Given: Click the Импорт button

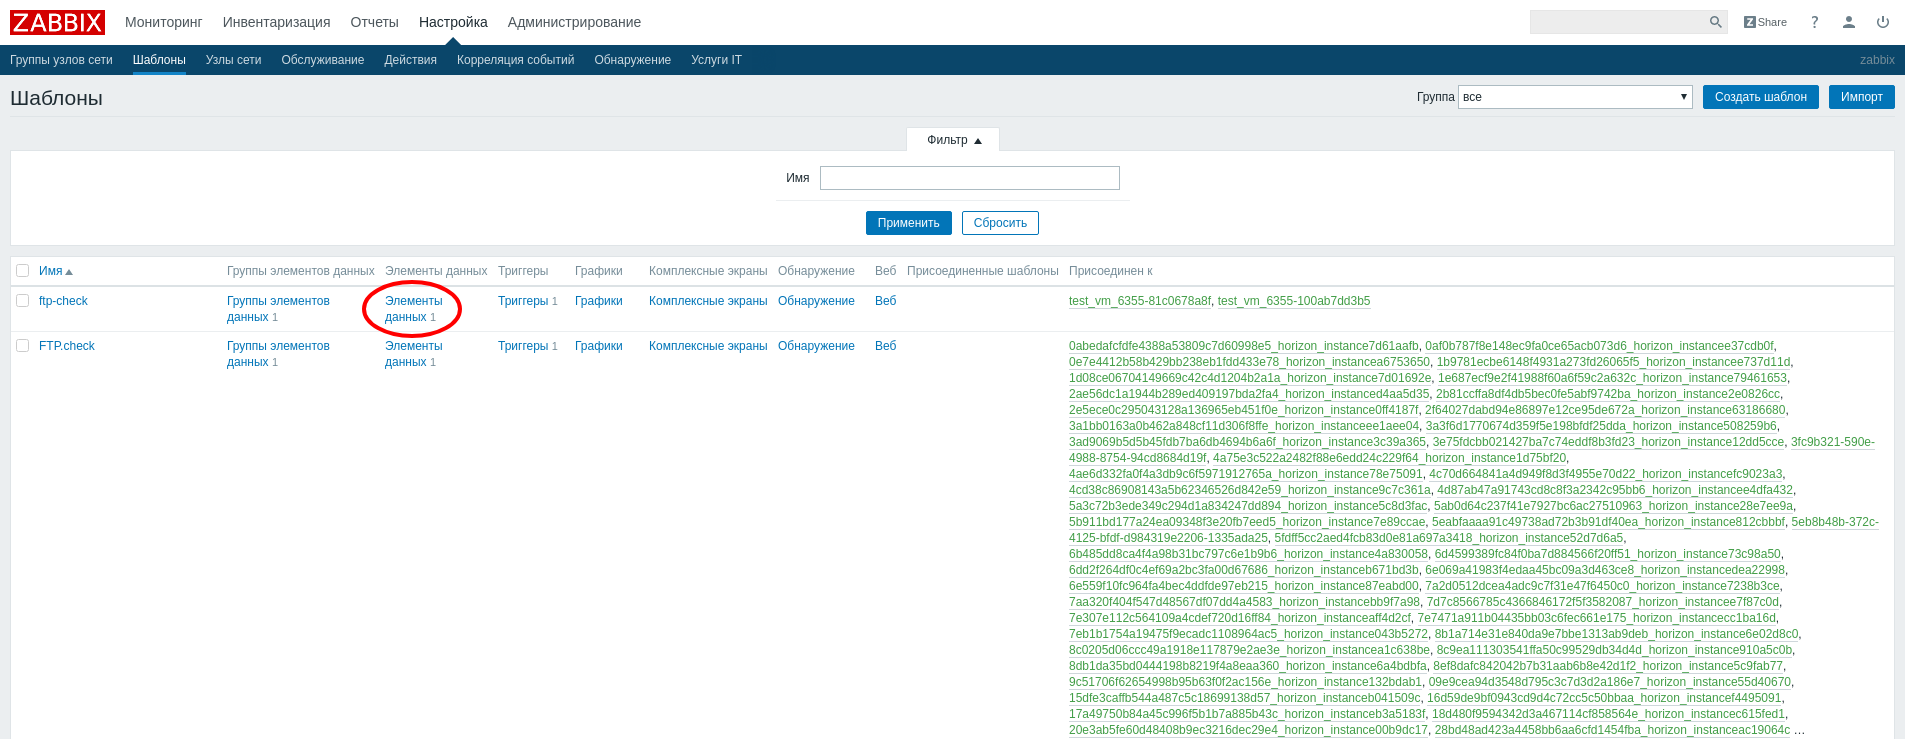Looking at the screenshot, I should (x=1861, y=97).
